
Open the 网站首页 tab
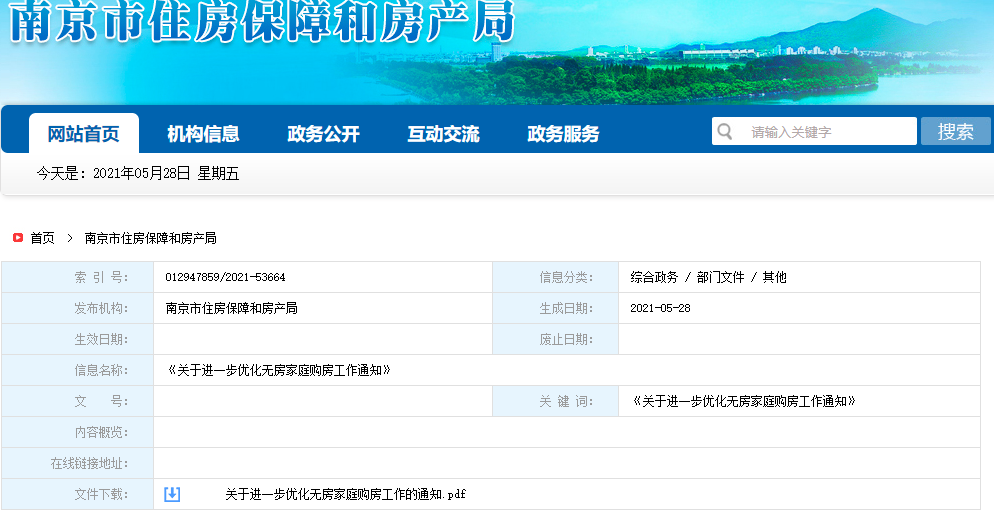tap(84, 133)
